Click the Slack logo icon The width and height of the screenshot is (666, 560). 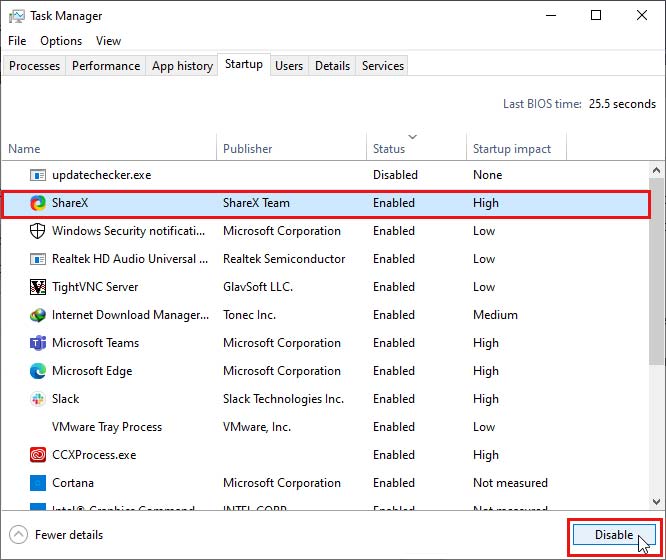(38, 399)
